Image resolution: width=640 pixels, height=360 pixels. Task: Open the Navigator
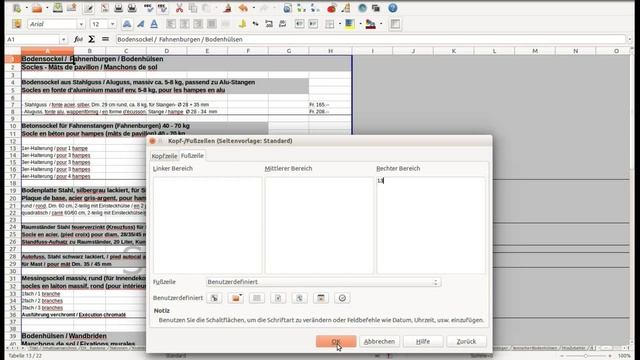coord(362,8)
